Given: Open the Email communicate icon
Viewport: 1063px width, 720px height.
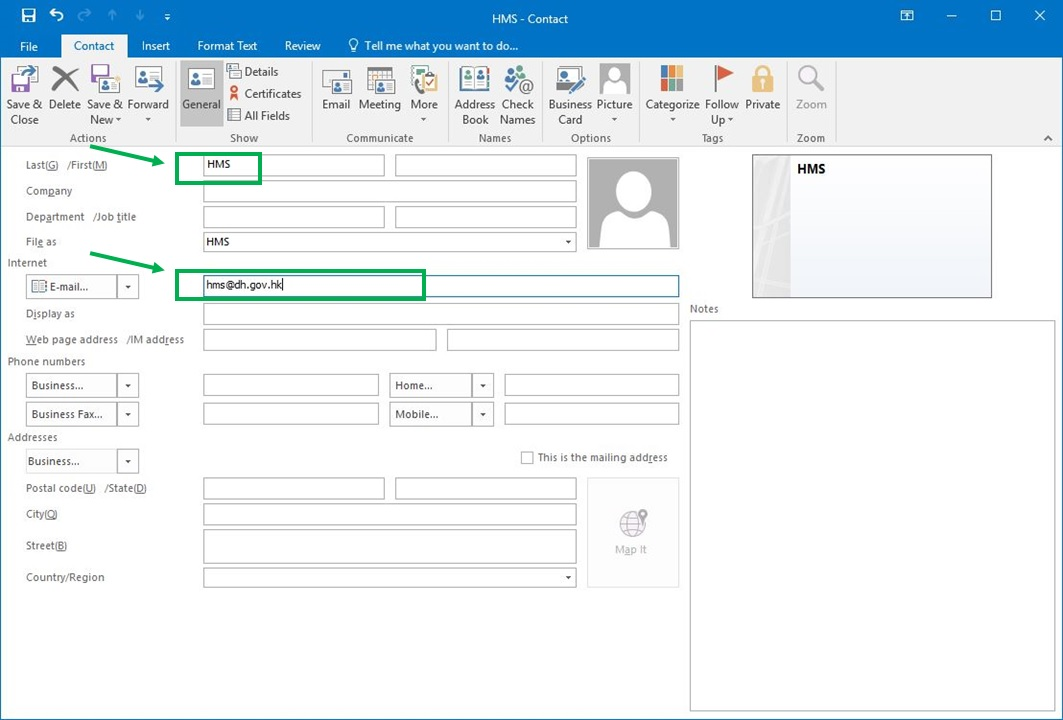Looking at the screenshot, I should [x=336, y=90].
